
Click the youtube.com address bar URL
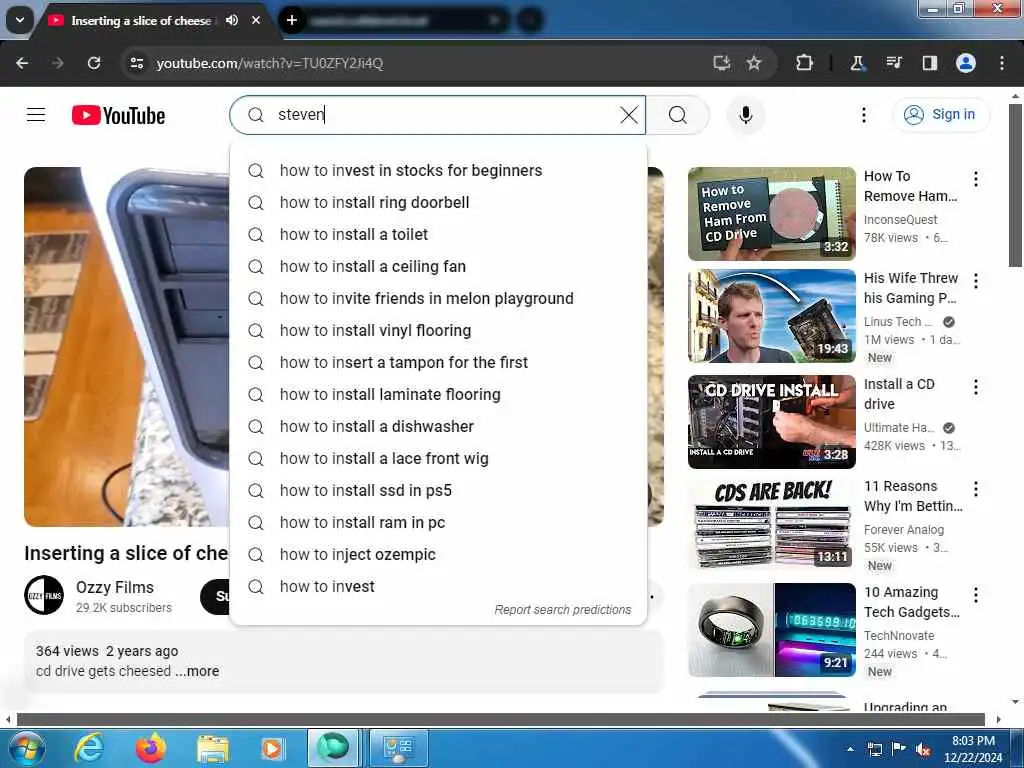269,63
